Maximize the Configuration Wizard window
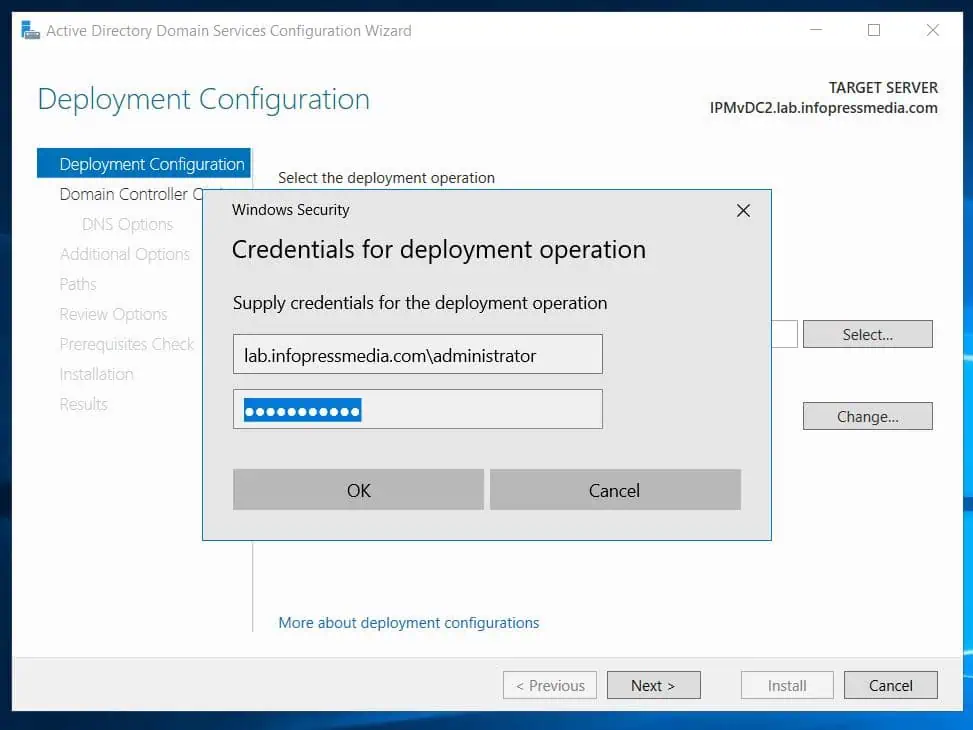Image resolution: width=973 pixels, height=730 pixels. [x=874, y=30]
